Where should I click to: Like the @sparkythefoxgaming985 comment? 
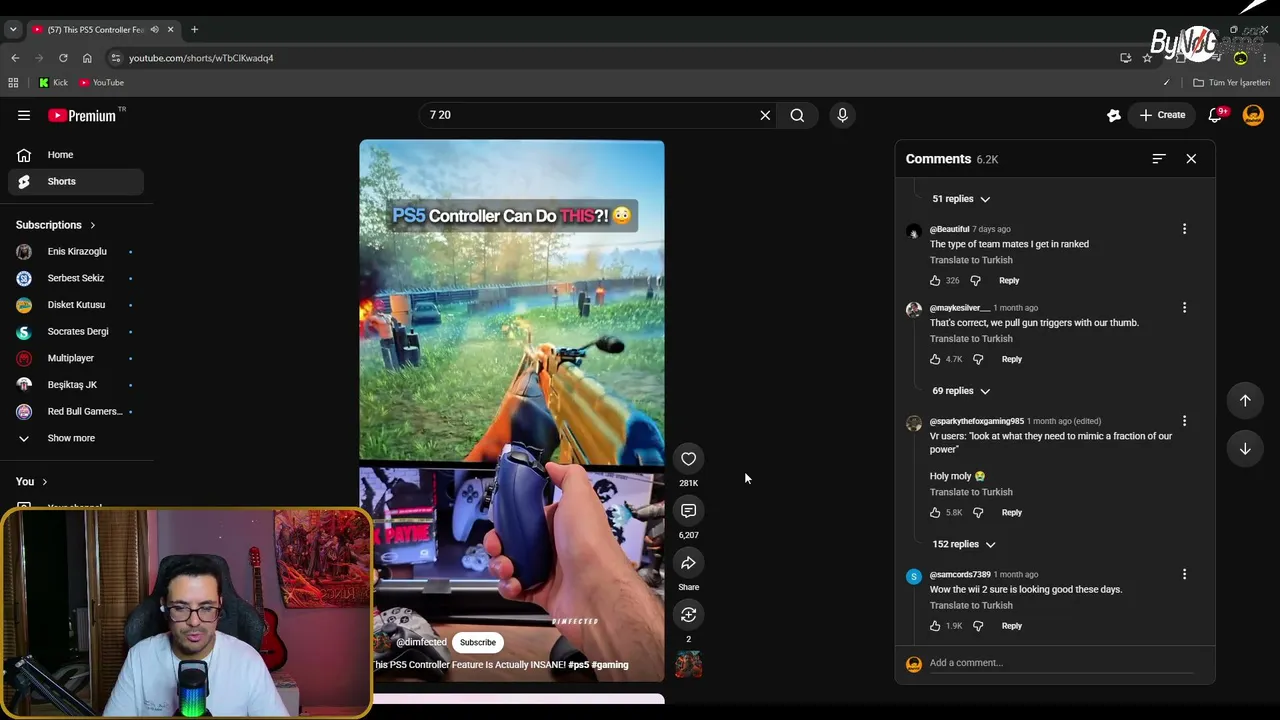pos(935,513)
